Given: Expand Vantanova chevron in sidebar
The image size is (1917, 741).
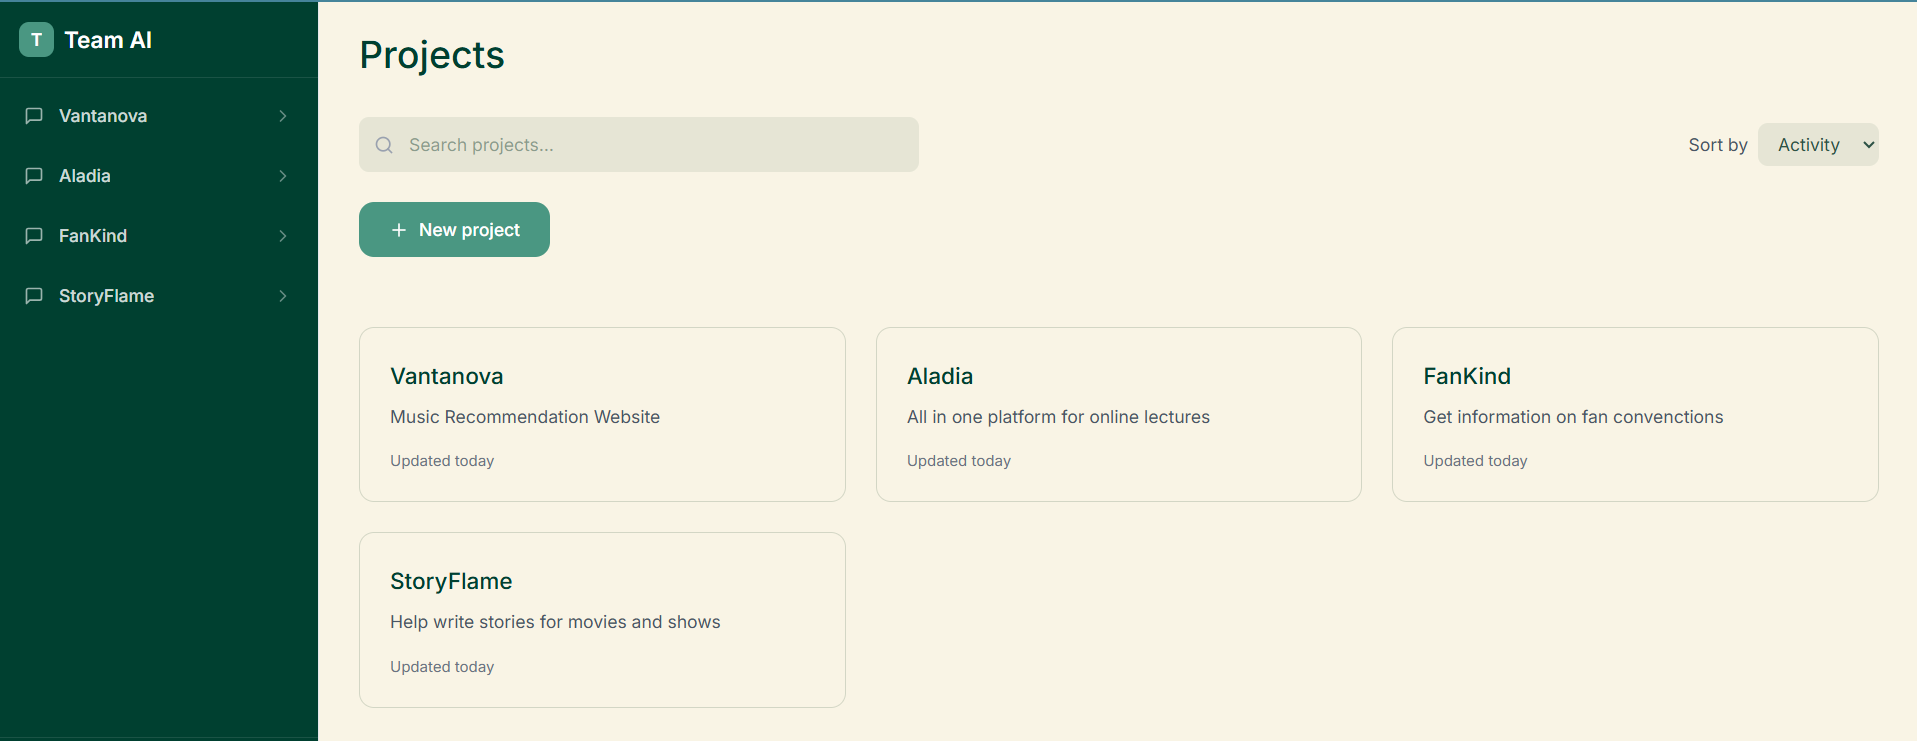Looking at the screenshot, I should 283,116.
